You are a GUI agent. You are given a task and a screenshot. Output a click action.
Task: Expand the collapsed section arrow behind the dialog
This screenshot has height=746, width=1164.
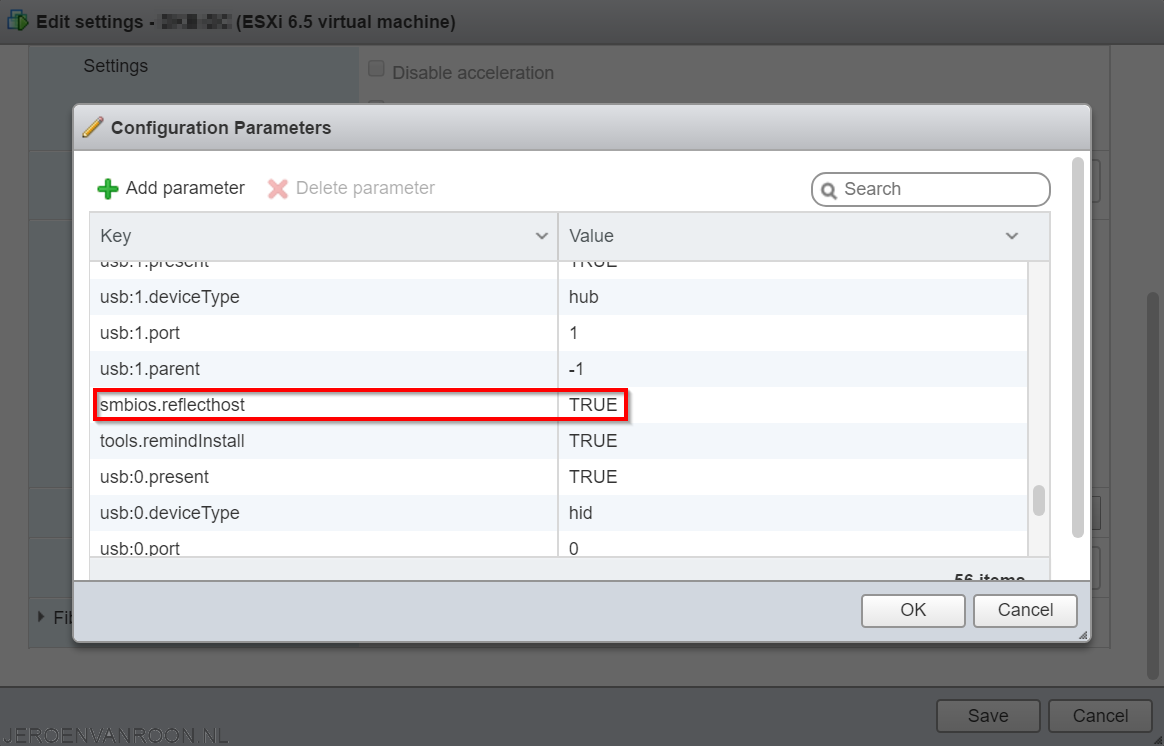click(x=41, y=617)
